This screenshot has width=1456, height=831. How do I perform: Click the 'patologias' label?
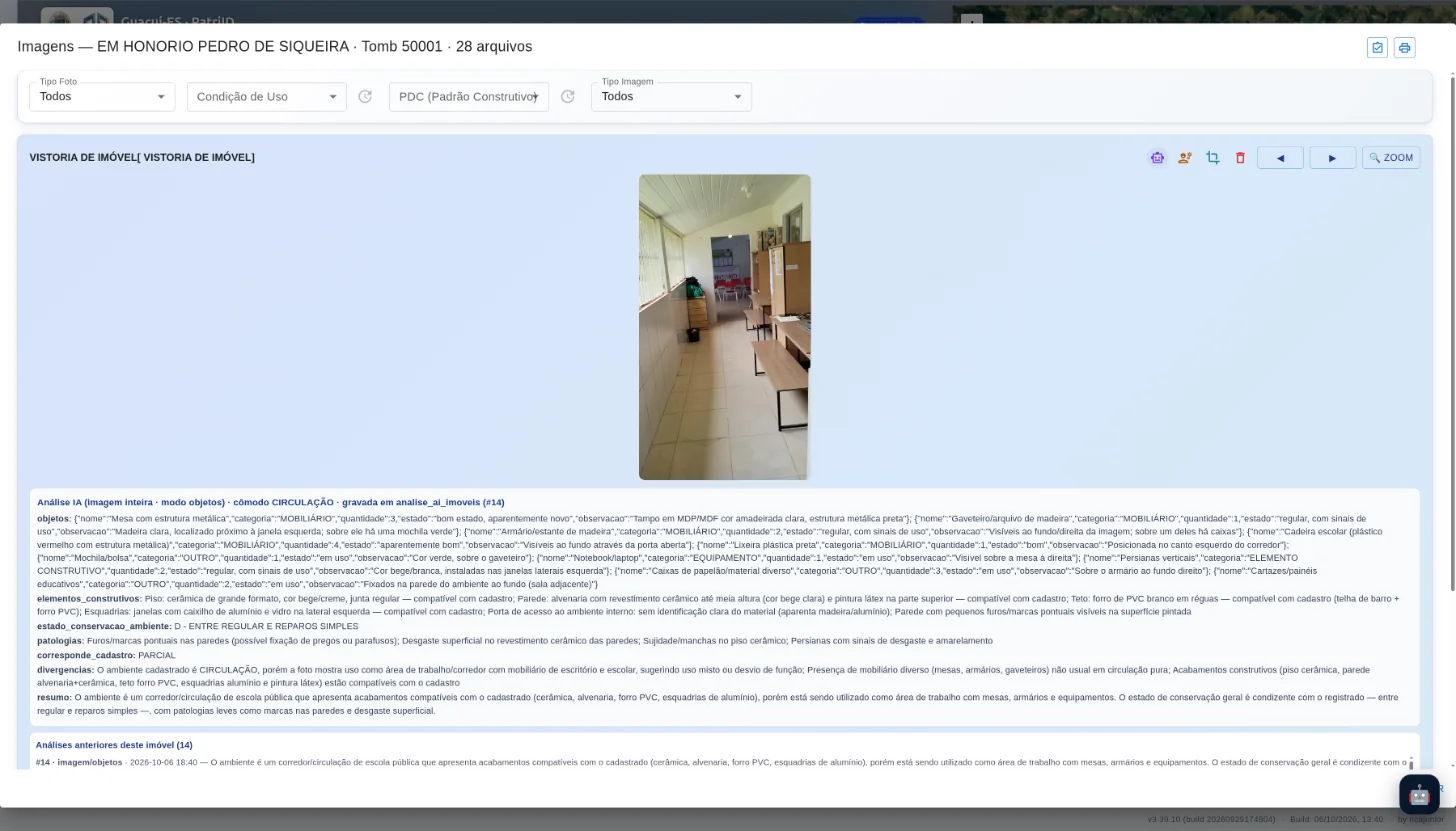coord(60,641)
